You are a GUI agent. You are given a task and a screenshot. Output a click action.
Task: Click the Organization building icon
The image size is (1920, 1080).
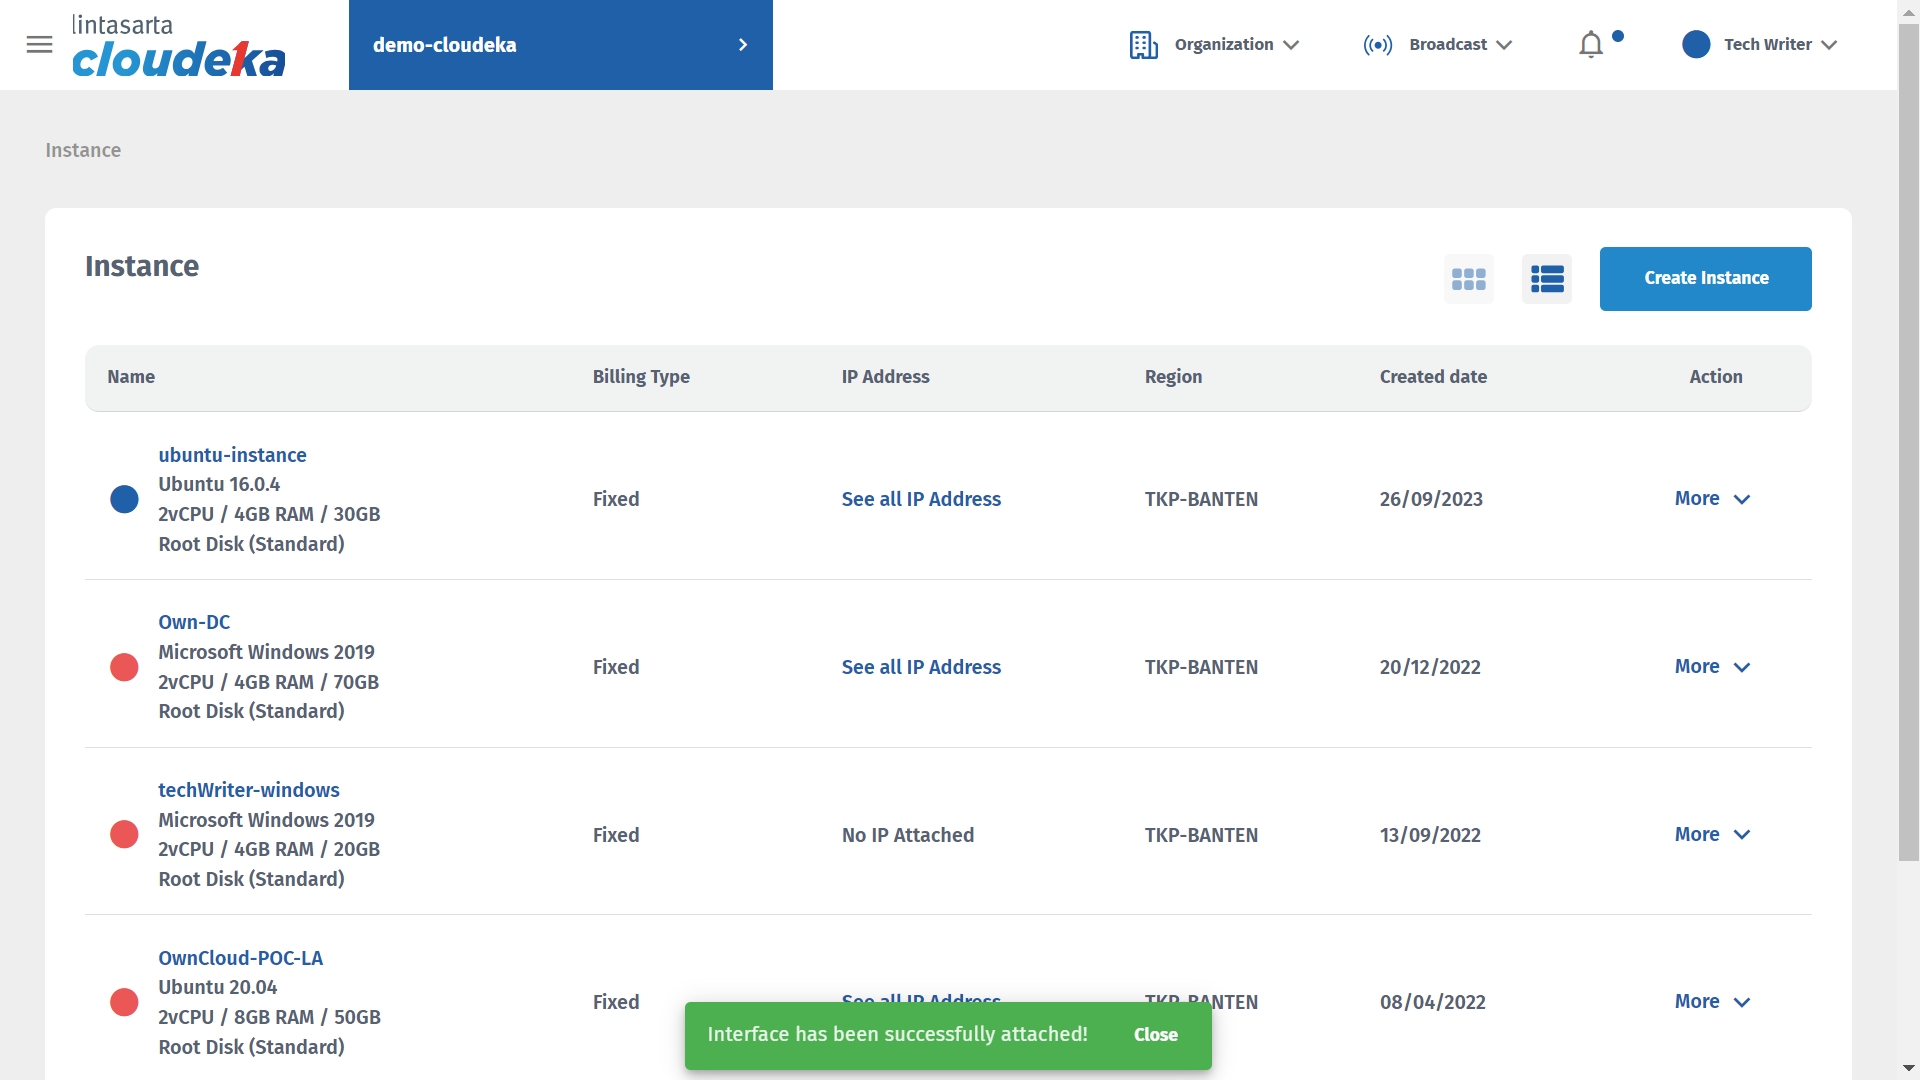(x=1143, y=45)
